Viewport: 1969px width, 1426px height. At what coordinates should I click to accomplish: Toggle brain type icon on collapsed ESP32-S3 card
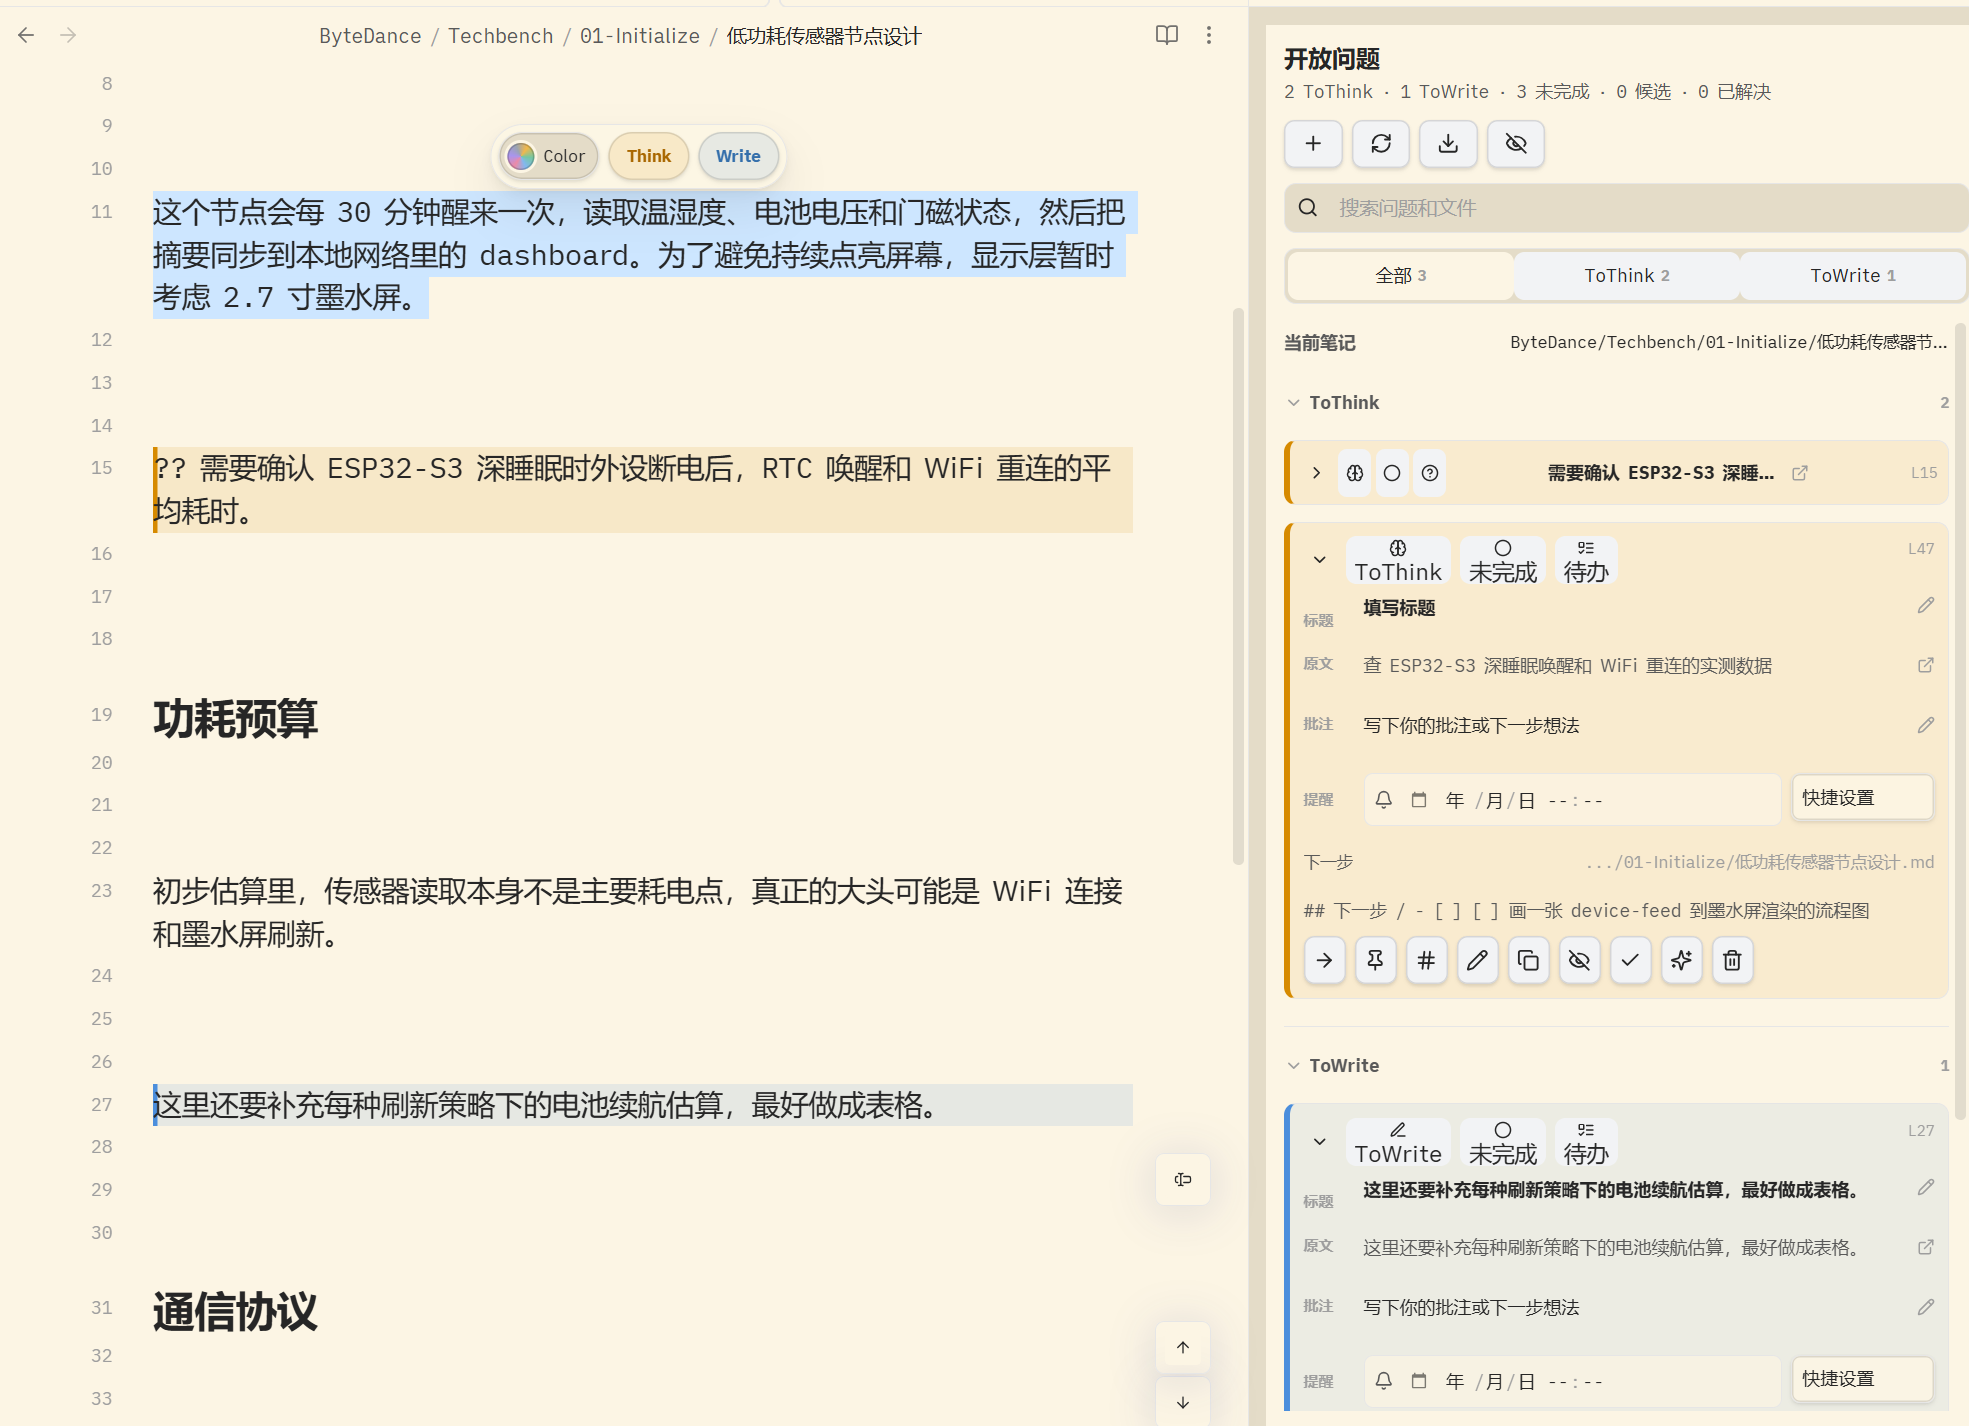point(1355,473)
